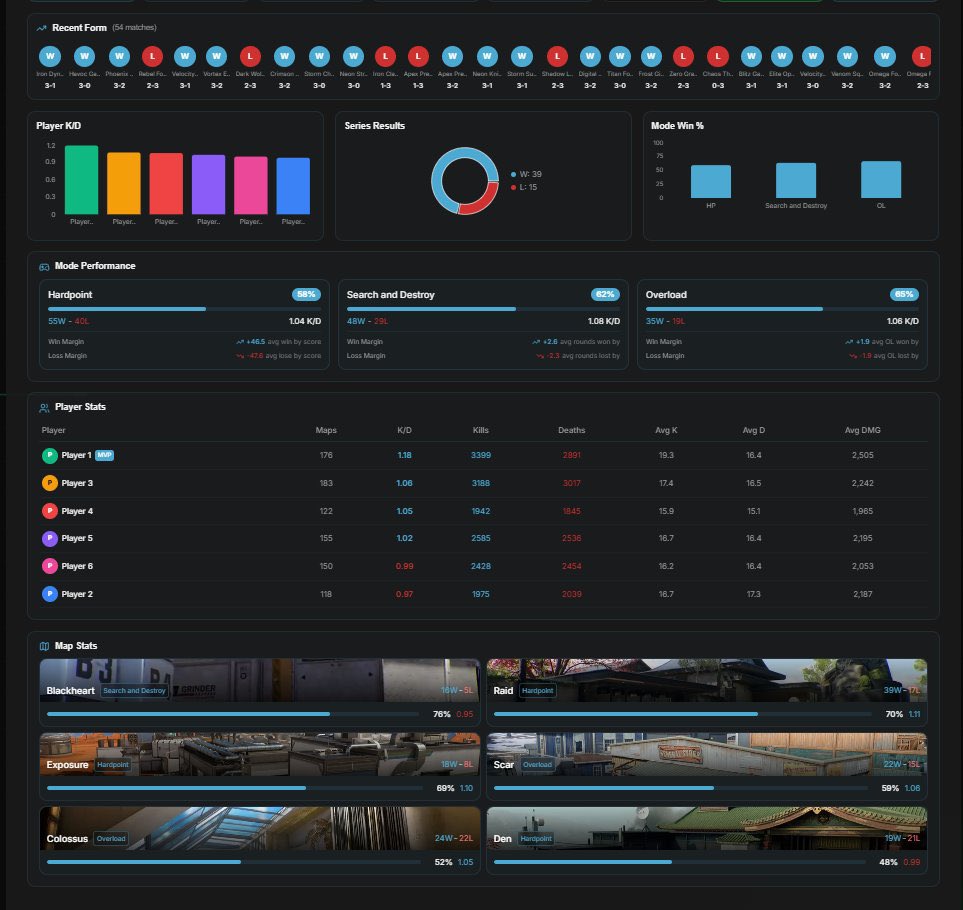Screen dimensions: 963x910
Task: Click the 58% badge on the Hardpoint card
Action: pyautogui.click(x=305, y=294)
